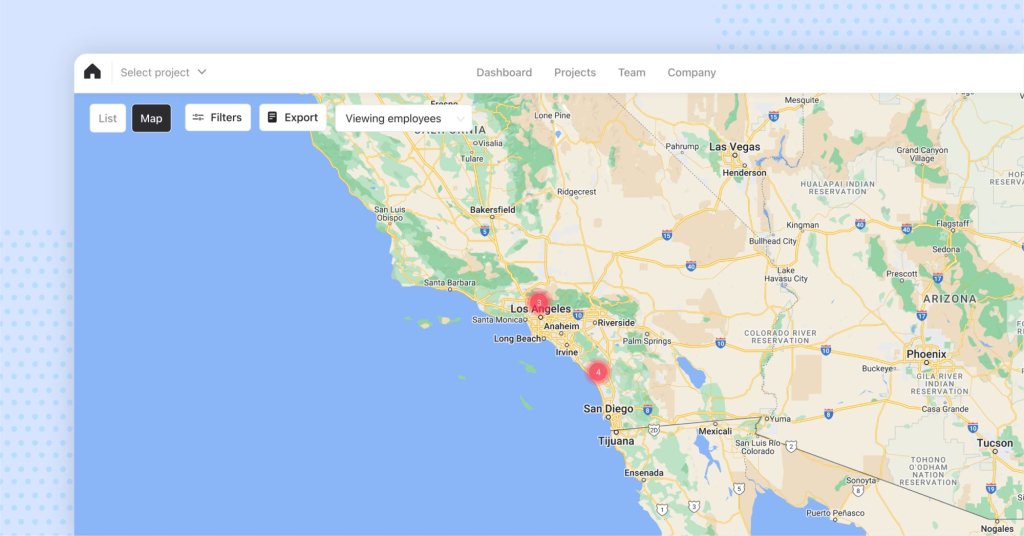Click the Puerto Peñasco label
This screenshot has height=536, width=1024.
tap(835, 513)
